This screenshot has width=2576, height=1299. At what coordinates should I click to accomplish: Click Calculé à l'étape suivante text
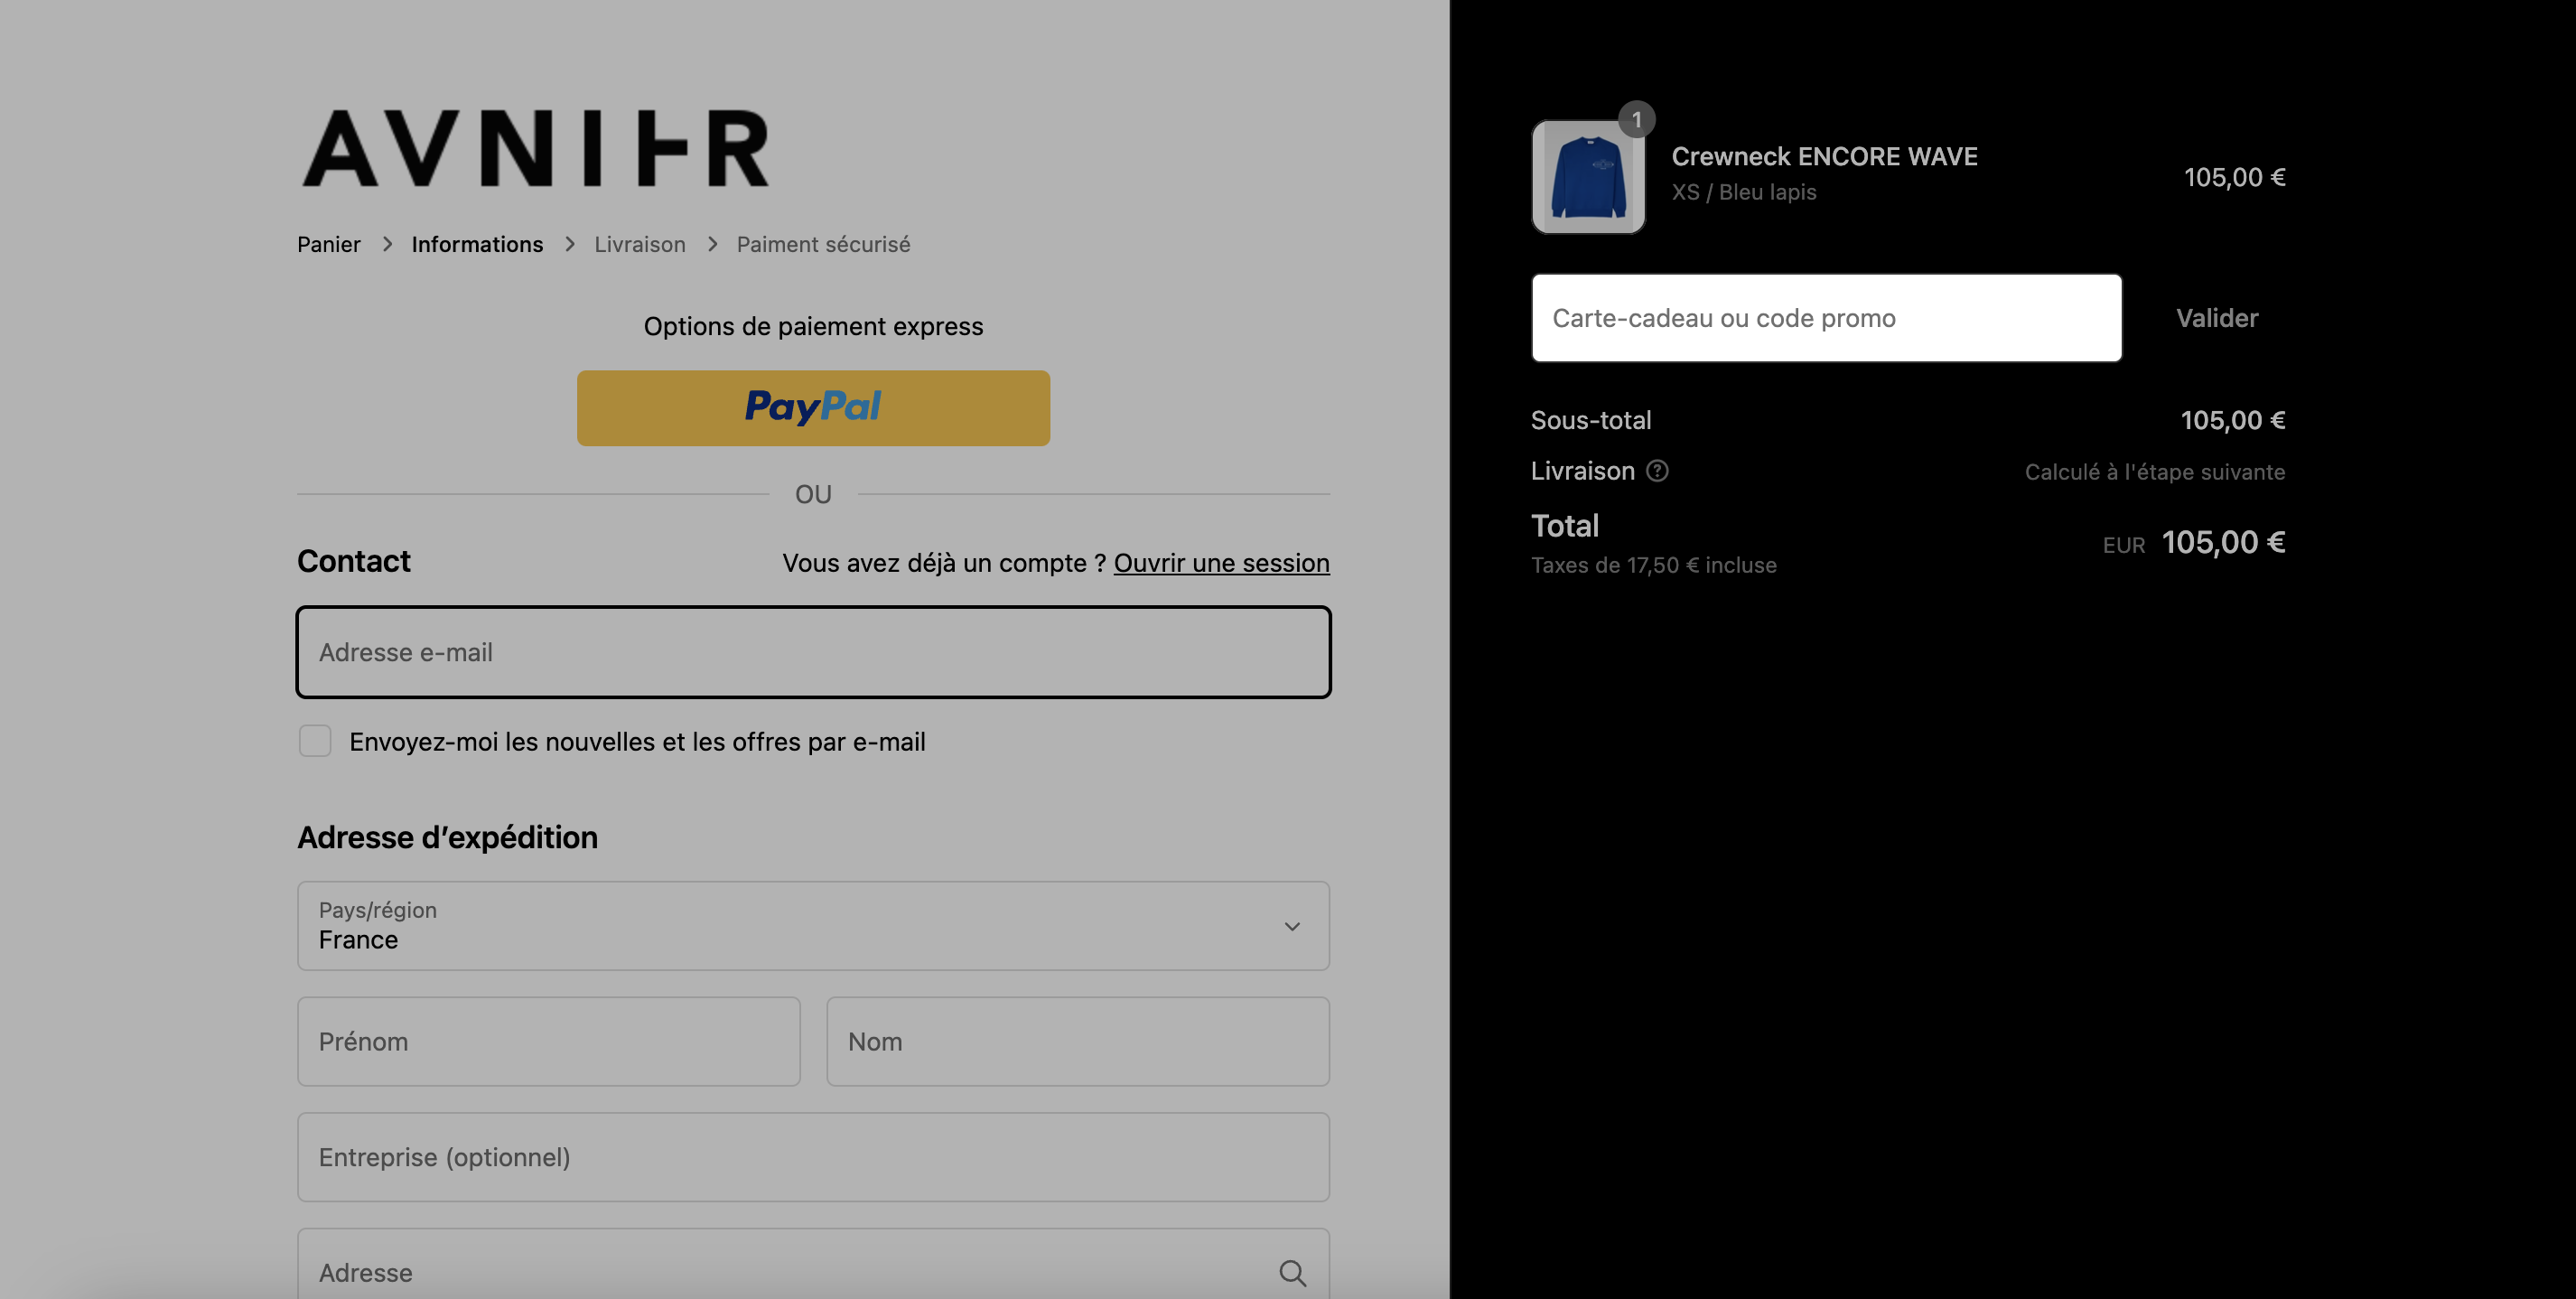2155,472
